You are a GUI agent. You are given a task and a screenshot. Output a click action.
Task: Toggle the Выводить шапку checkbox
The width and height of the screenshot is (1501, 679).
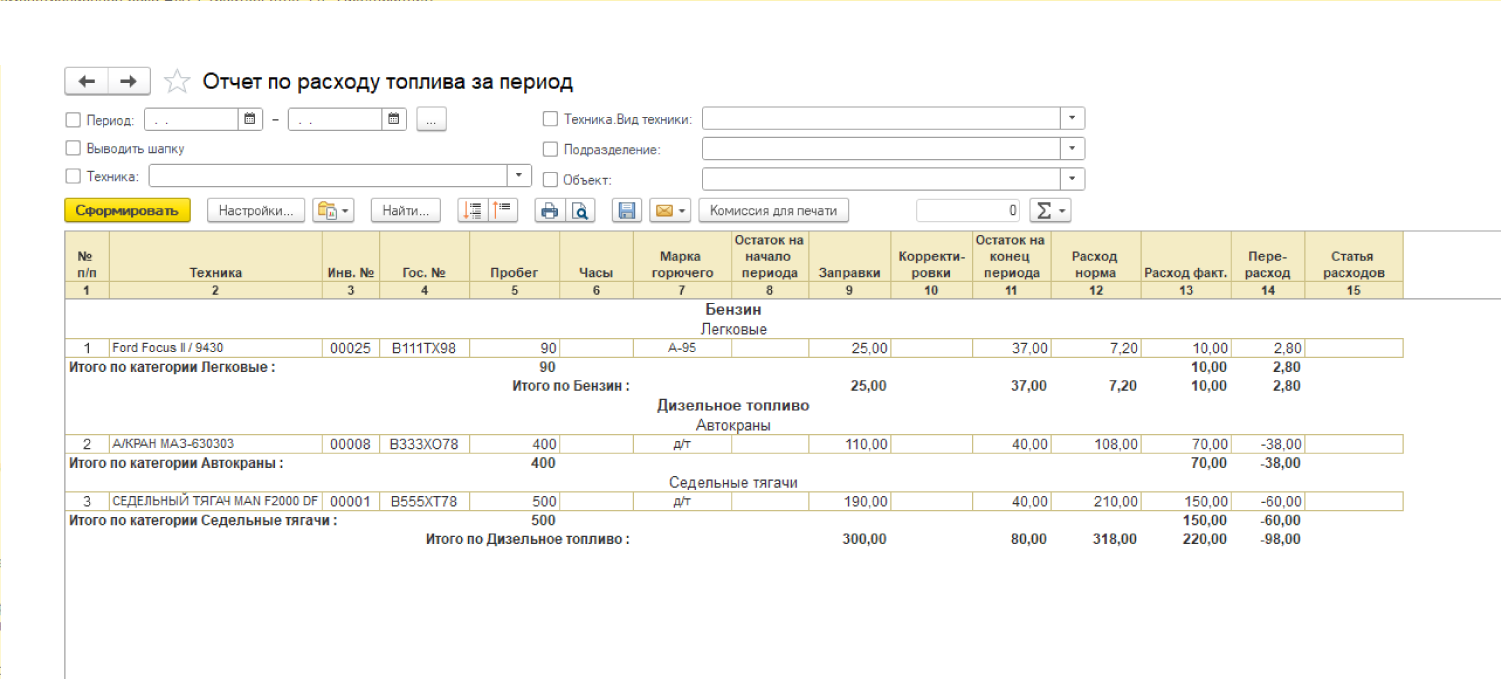[73, 148]
